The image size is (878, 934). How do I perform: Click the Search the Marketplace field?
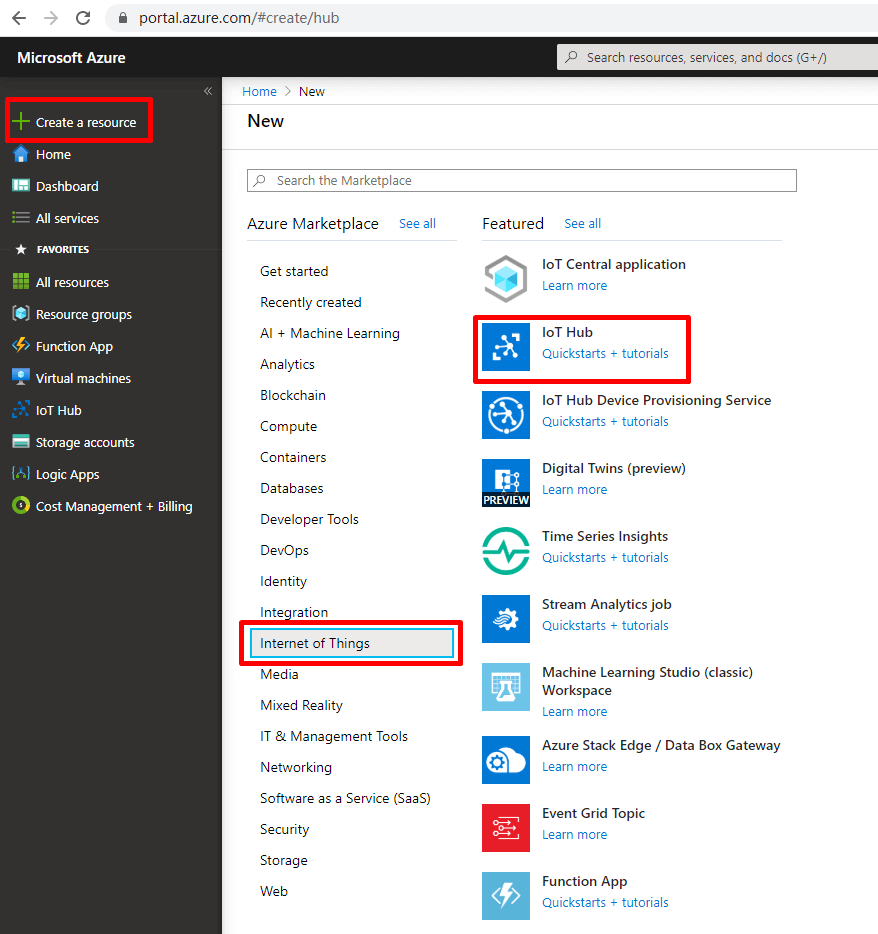pyautogui.click(x=522, y=180)
